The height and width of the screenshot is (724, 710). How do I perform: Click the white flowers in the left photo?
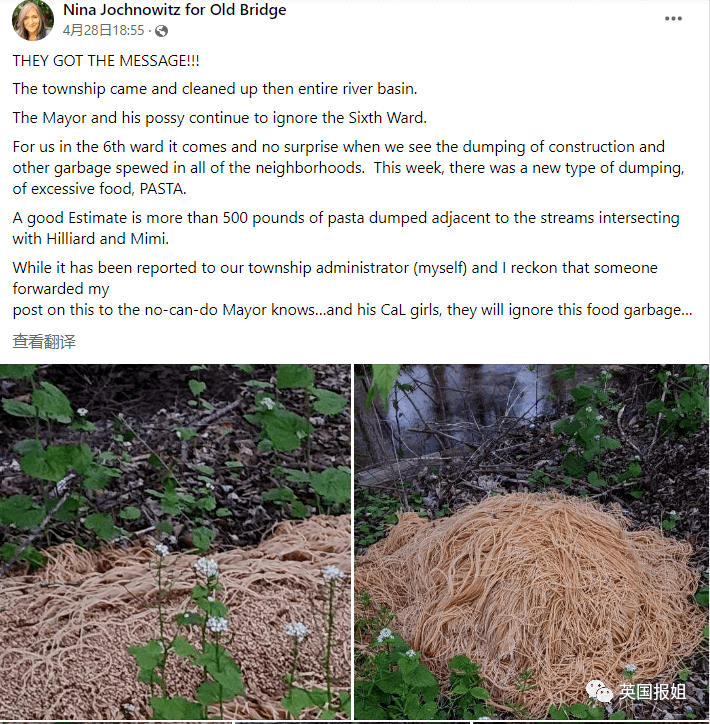pyautogui.click(x=206, y=567)
